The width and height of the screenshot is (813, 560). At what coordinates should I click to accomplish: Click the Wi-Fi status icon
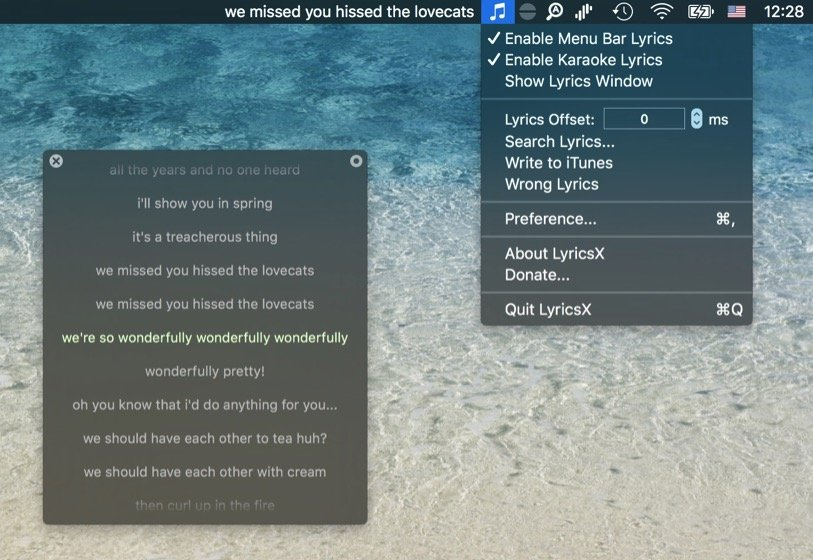(x=661, y=12)
